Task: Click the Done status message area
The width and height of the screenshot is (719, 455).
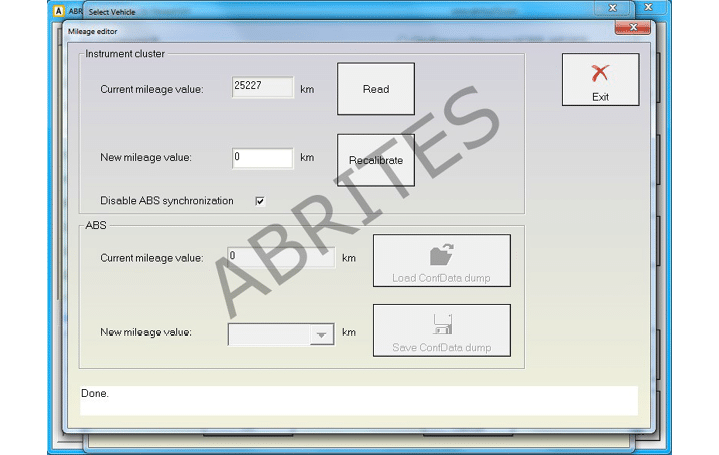Action: point(358,399)
